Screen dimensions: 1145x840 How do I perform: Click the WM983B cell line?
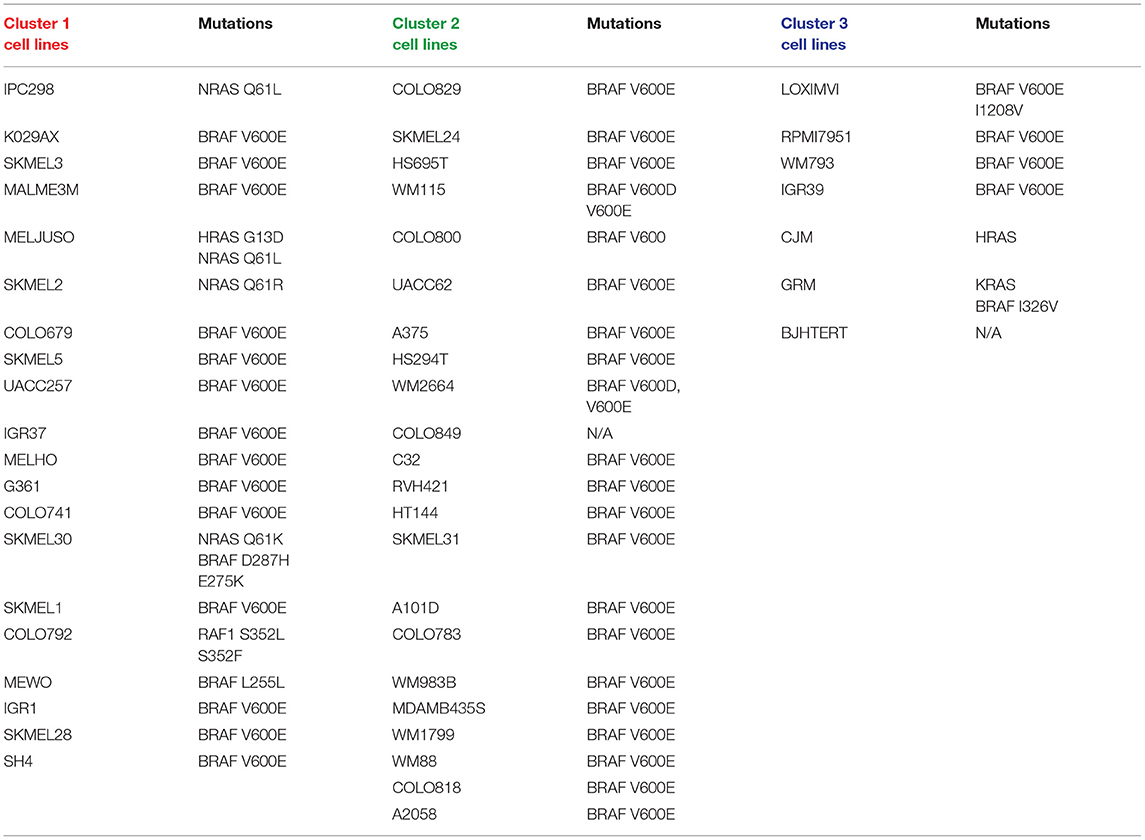click(424, 683)
